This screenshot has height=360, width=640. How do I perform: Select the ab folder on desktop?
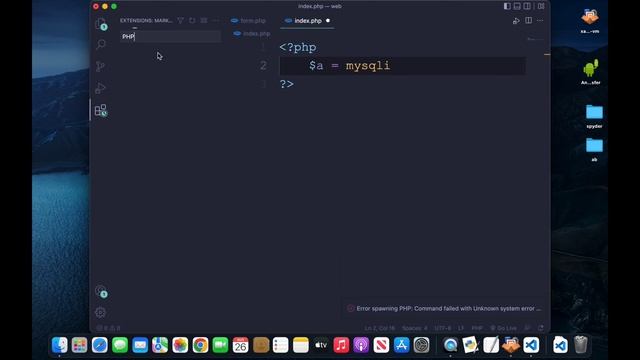pos(594,150)
